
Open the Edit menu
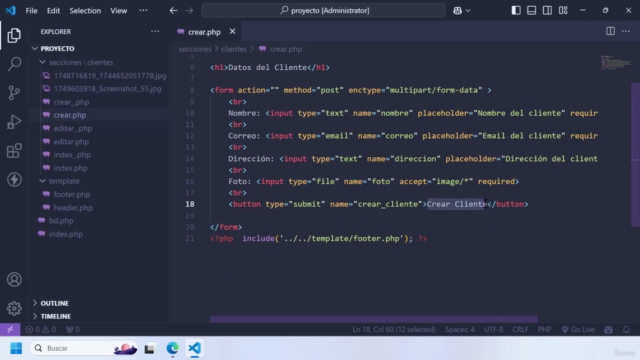tap(53, 11)
